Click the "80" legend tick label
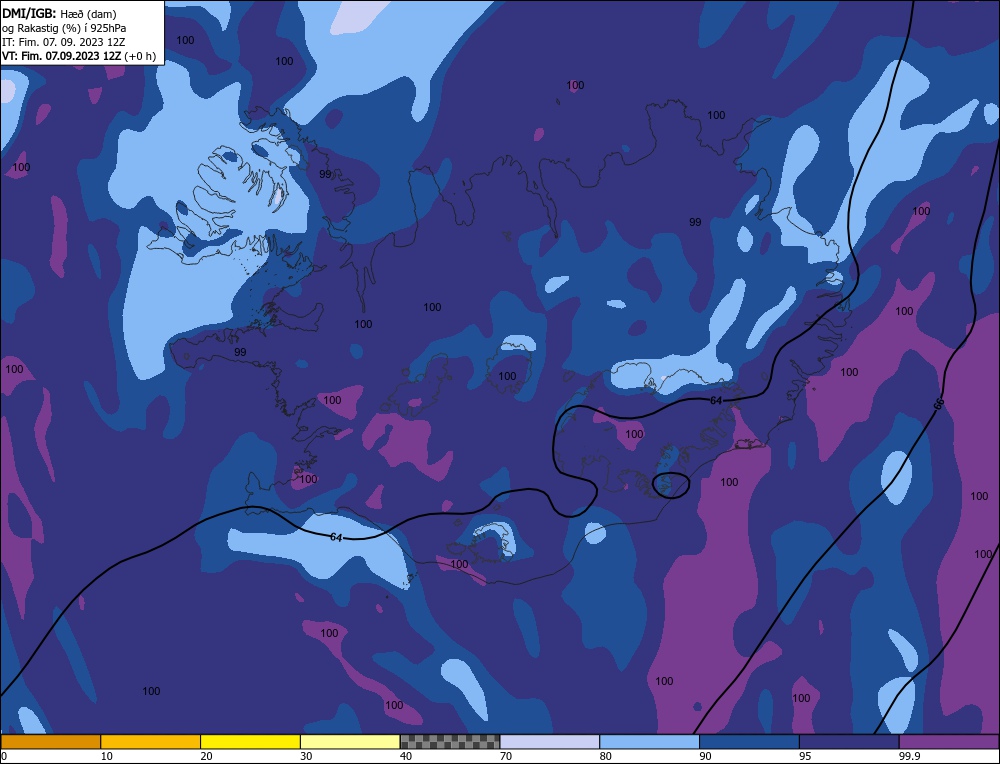Image resolution: width=1000 pixels, height=764 pixels. point(605,756)
